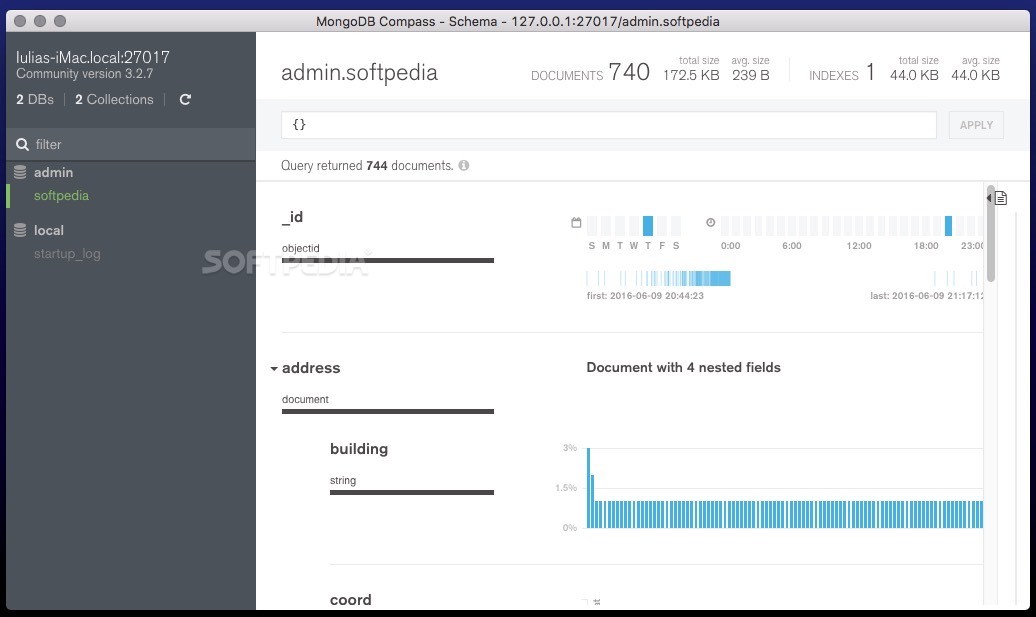Screen dimensions: 1036x617
Task: Click 'Document with 4 nested fields' text
Action: (683, 367)
